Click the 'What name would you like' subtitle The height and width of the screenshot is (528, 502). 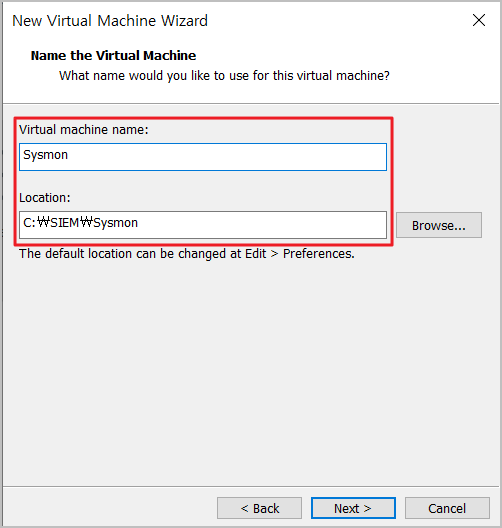[x=224, y=76]
